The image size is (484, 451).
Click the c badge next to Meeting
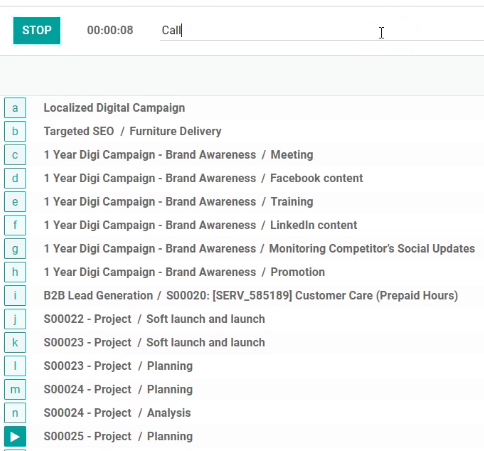15,155
